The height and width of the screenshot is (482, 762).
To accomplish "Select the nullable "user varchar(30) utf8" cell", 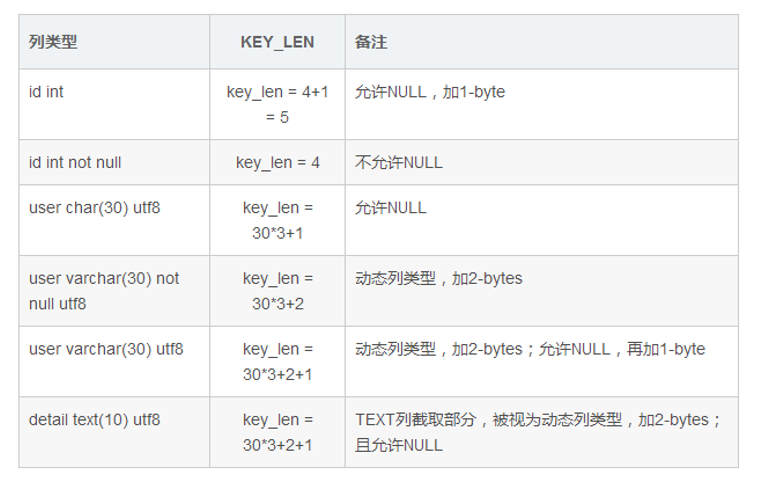I will coord(106,349).
